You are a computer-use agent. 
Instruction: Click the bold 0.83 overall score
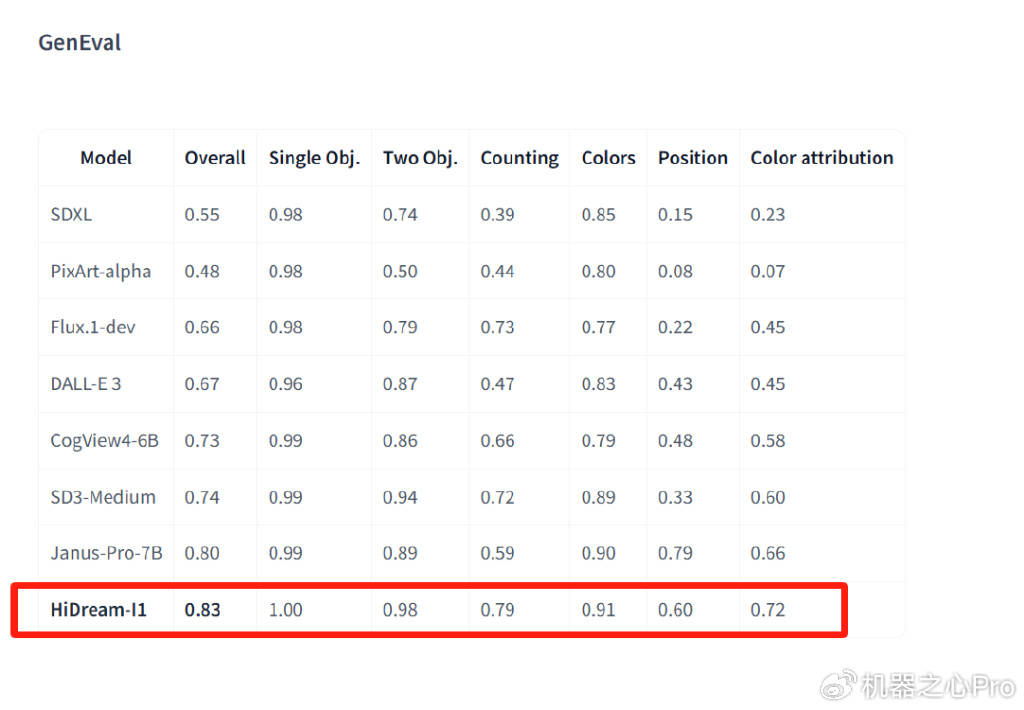202,609
